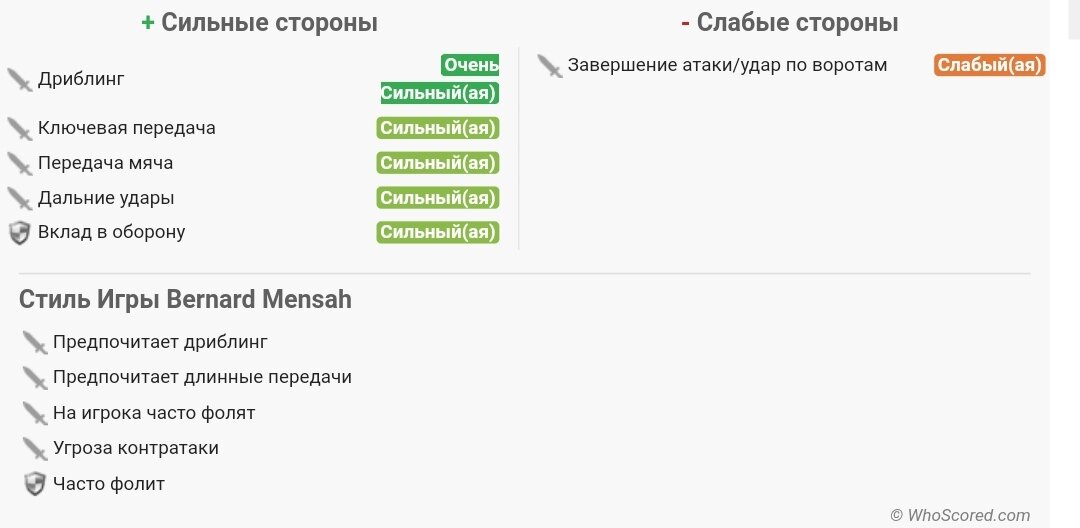1080x528 pixels.
Task: Click the dark green Очень Сильный(ая) badge
Action: (x=440, y=79)
